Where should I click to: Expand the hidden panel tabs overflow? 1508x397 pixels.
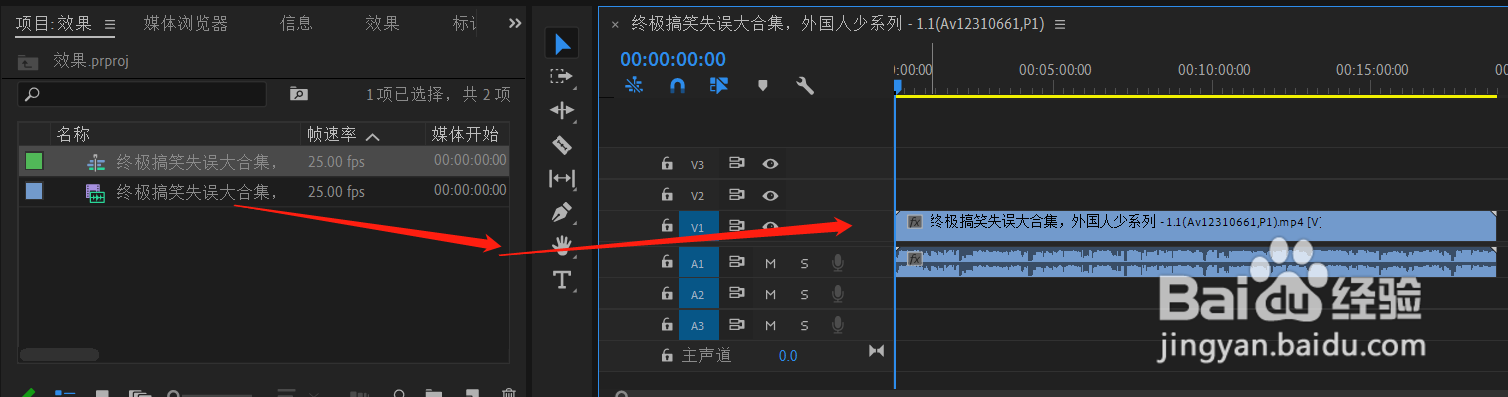tap(515, 23)
